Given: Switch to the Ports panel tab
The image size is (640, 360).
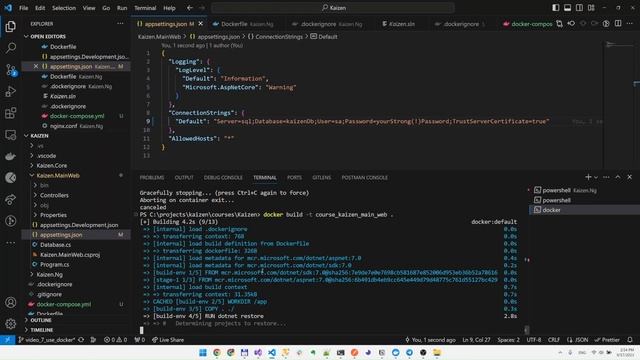Looking at the screenshot, I should [294, 178].
